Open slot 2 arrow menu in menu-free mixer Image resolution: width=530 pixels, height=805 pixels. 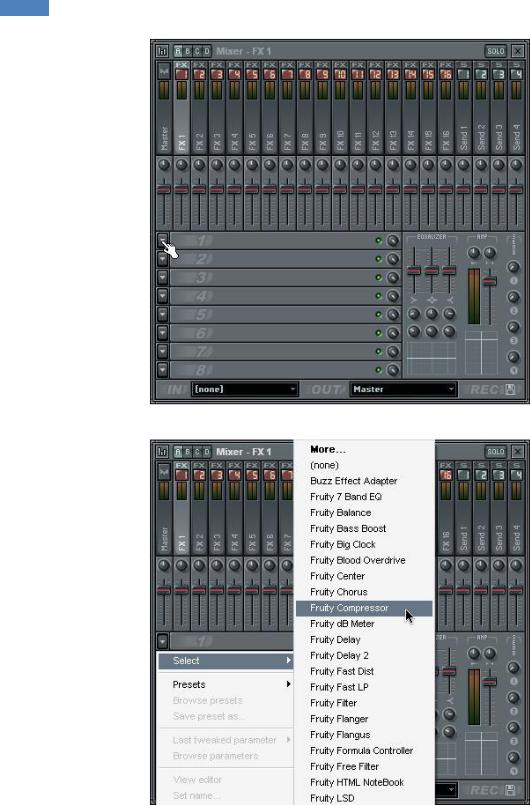162,259
